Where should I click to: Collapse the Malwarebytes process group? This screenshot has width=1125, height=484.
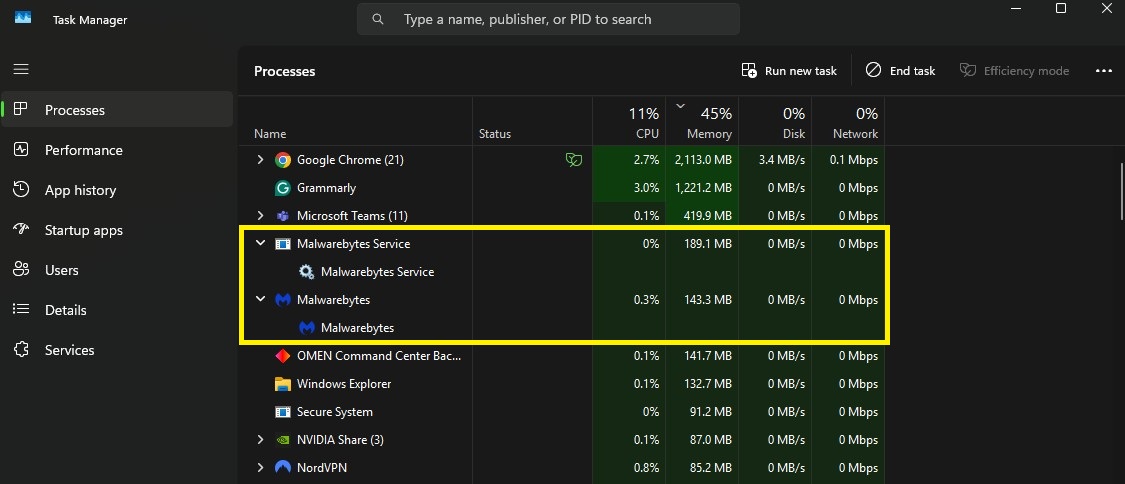pyautogui.click(x=260, y=300)
